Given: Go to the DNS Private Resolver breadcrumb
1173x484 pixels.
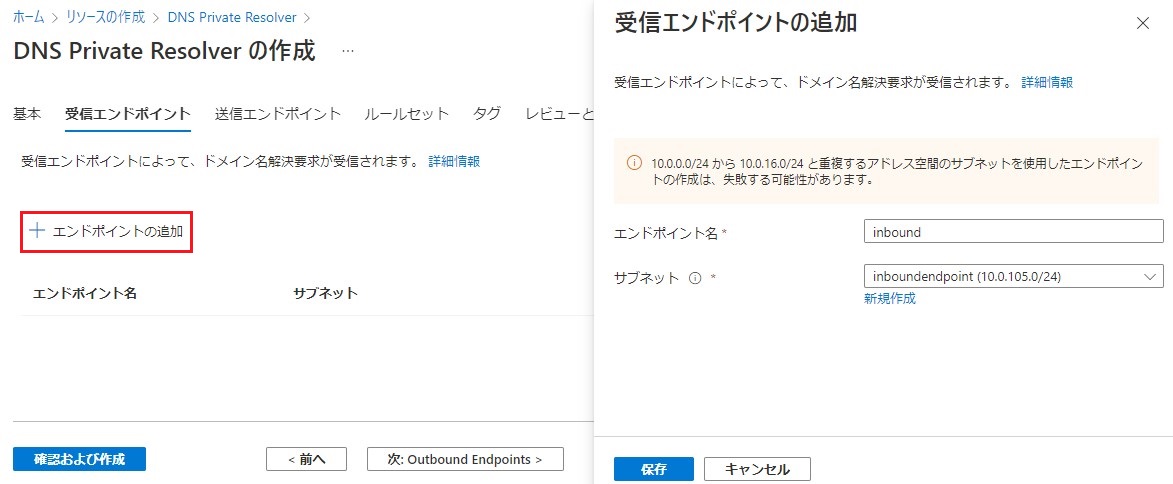Looking at the screenshot, I should [232, 16].
